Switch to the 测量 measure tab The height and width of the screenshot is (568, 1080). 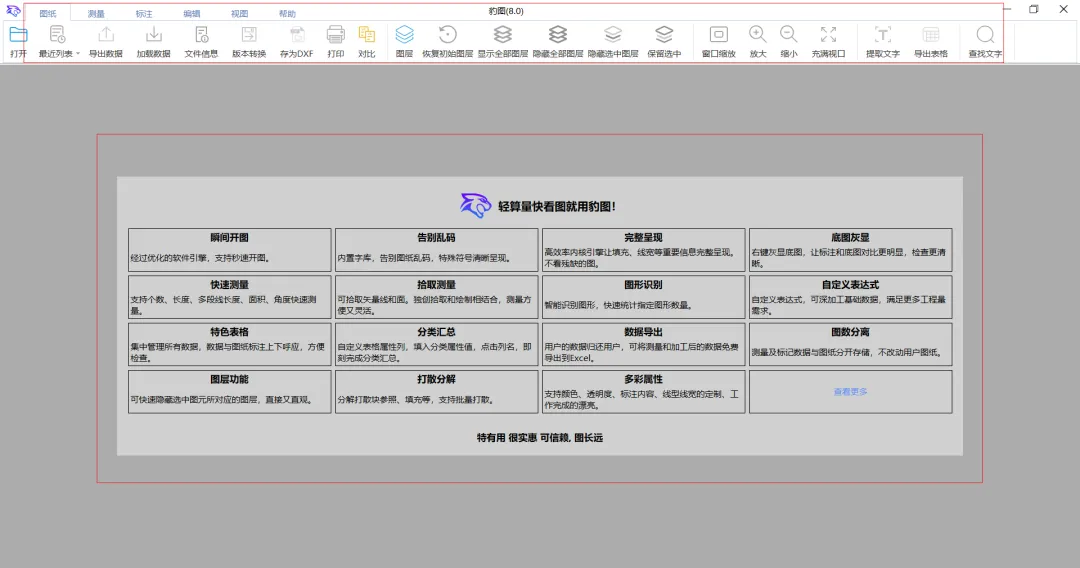pyautogui.click(x=96, y=14)
